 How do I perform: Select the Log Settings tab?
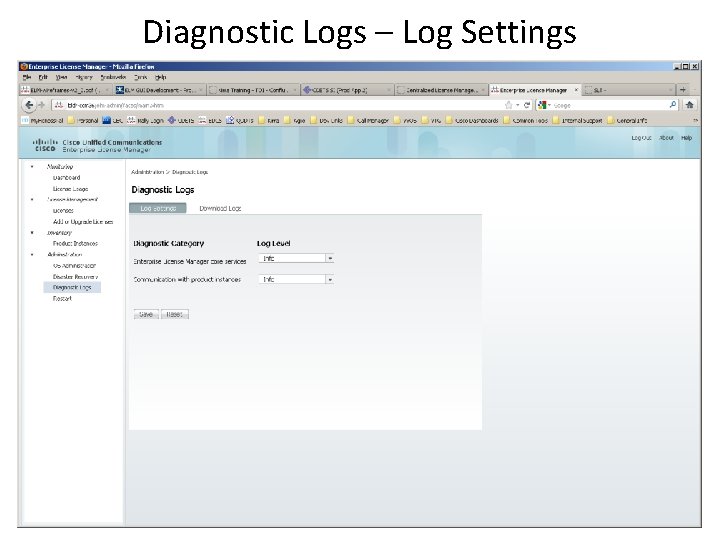[x=158, y=208]
